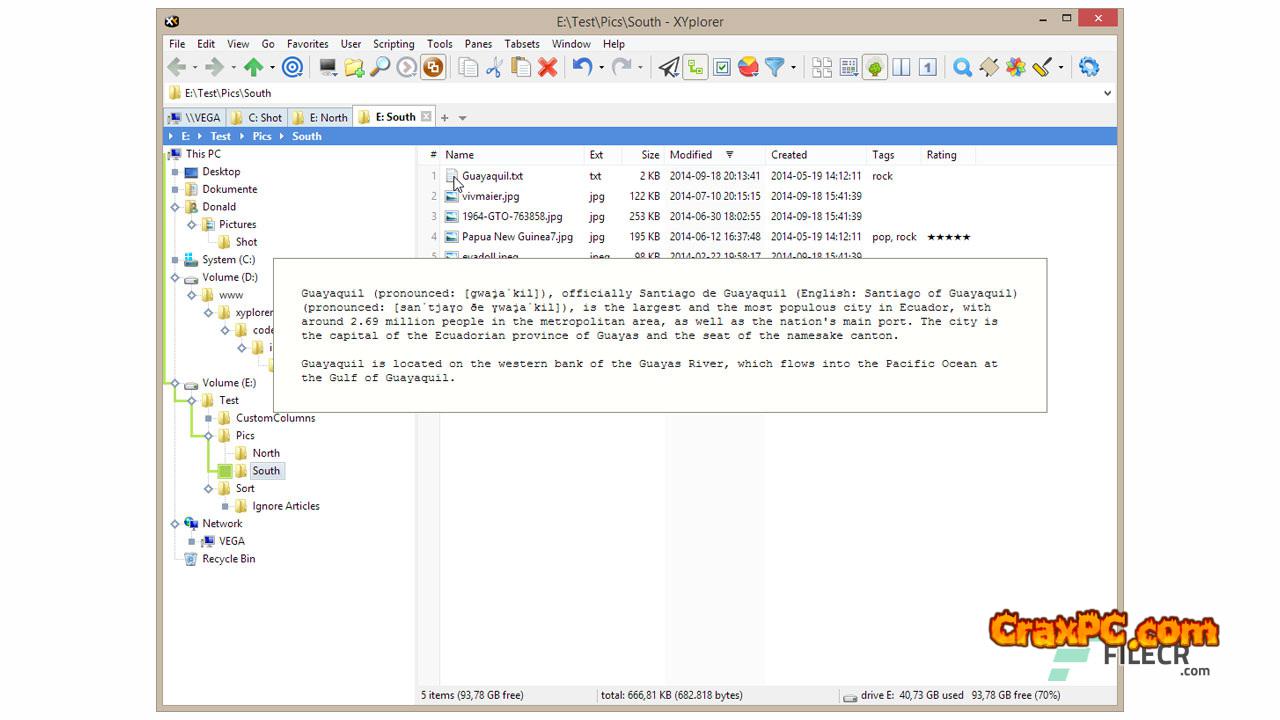Open Configuration with the gear icon
The height and width of the screenshot is (720, 1280).
coord(1089,67)
